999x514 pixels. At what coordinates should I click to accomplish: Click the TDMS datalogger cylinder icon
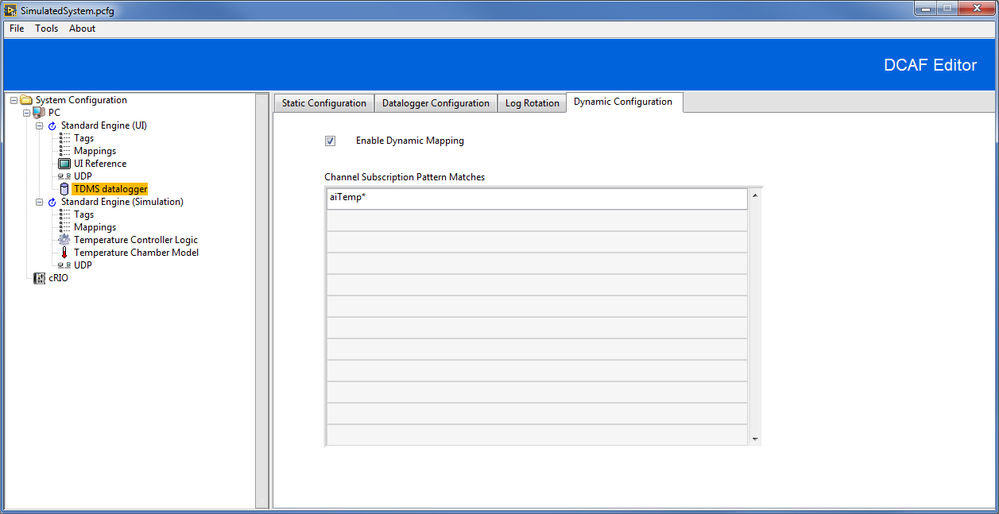click(x=64, y=189)
